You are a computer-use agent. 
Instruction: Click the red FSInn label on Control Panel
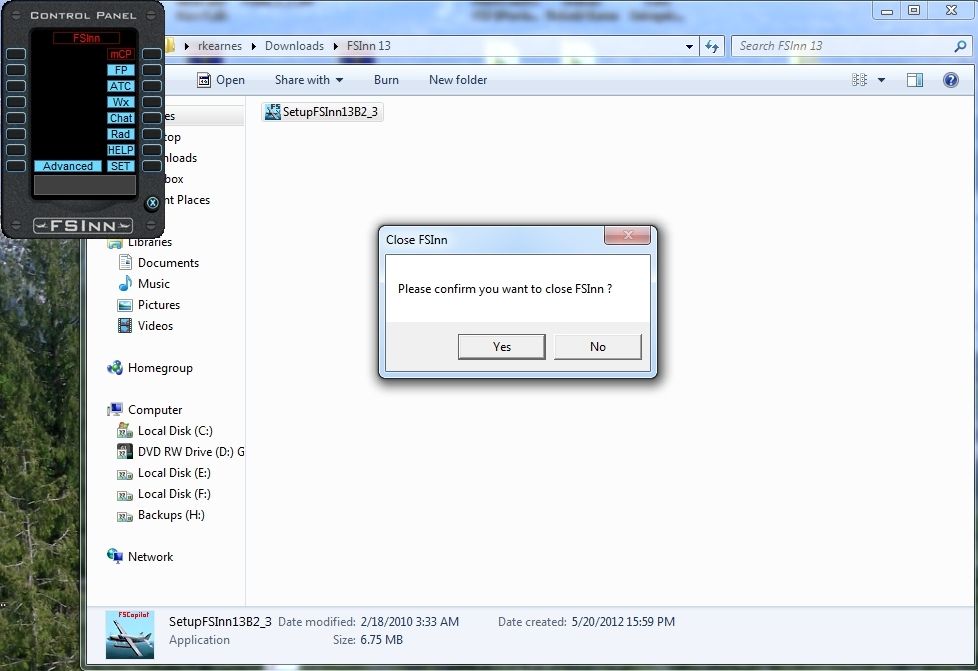pyautogui.click(x=86, y=38)
